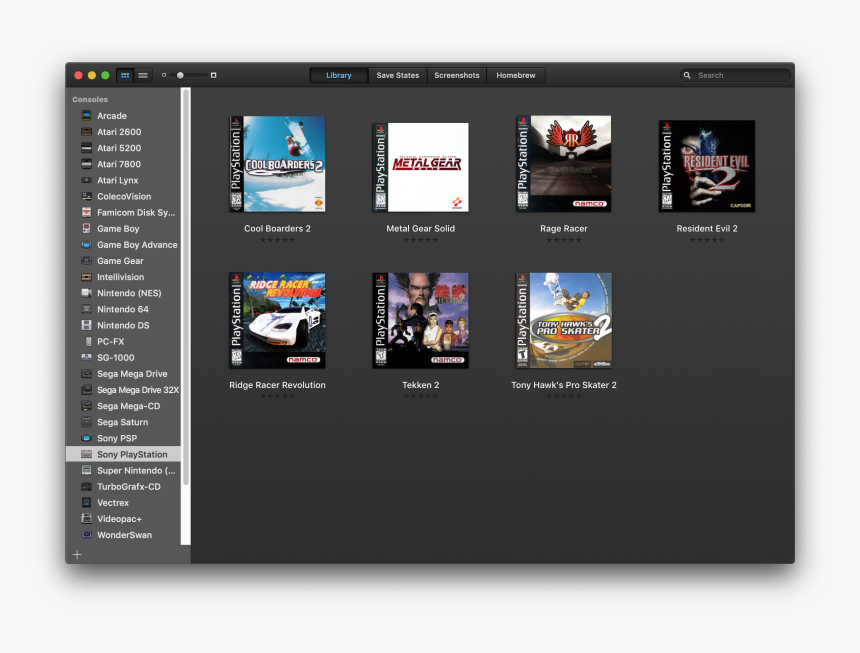Screen dimensions: 860x653
Task: Set cover size to smallest using small-square icon
Action: 164,76
